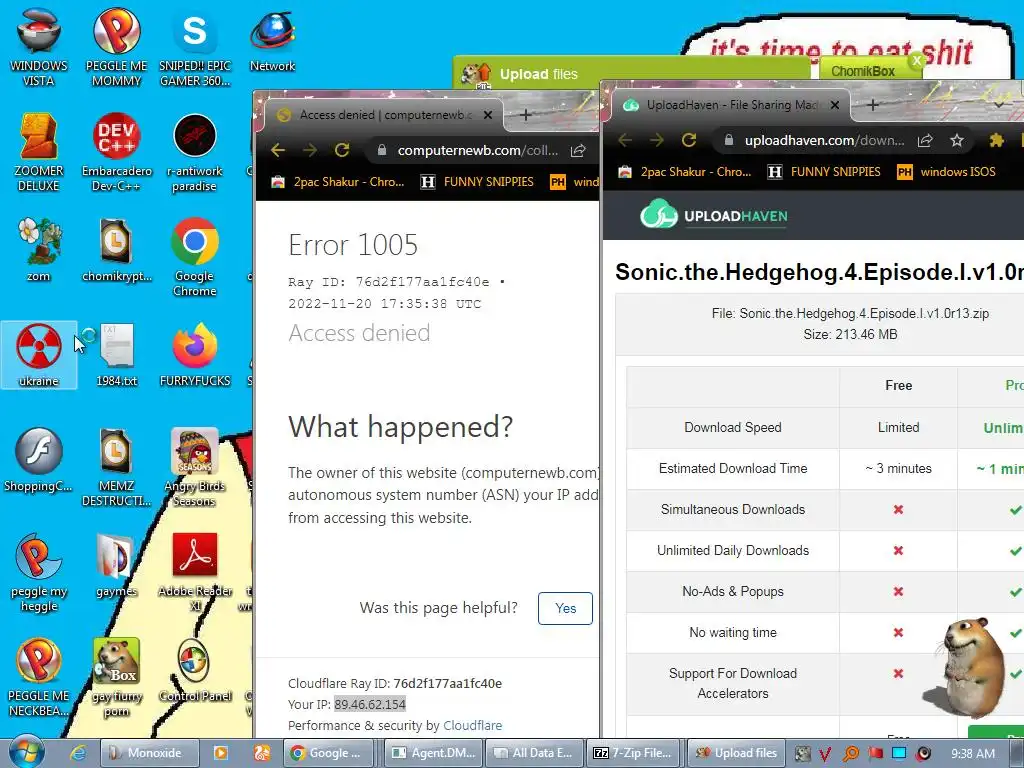This screenshot has height=768, width=1024.
Task: Open the WINDOWS VISTA desktop icon
Action: click(x=39, y=47)
